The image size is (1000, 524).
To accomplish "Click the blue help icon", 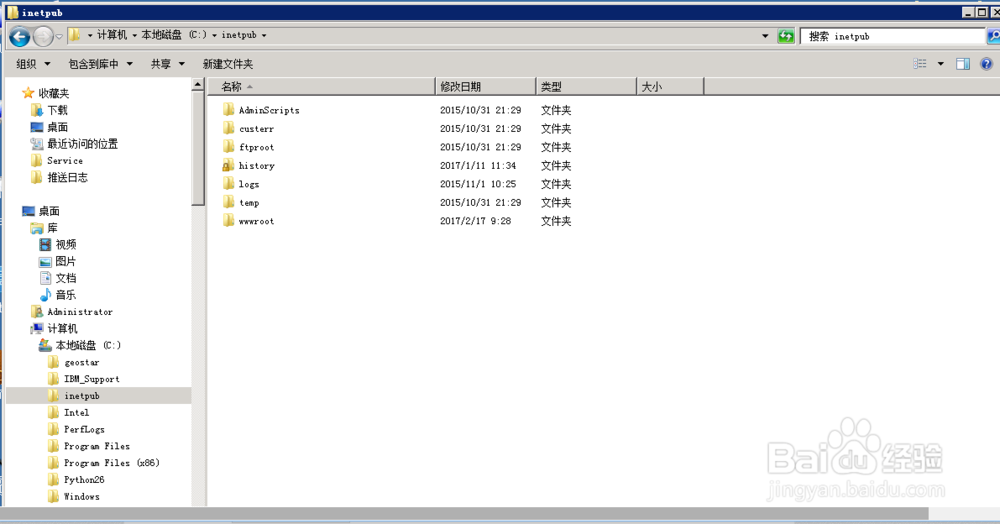I will pos(987,64).
